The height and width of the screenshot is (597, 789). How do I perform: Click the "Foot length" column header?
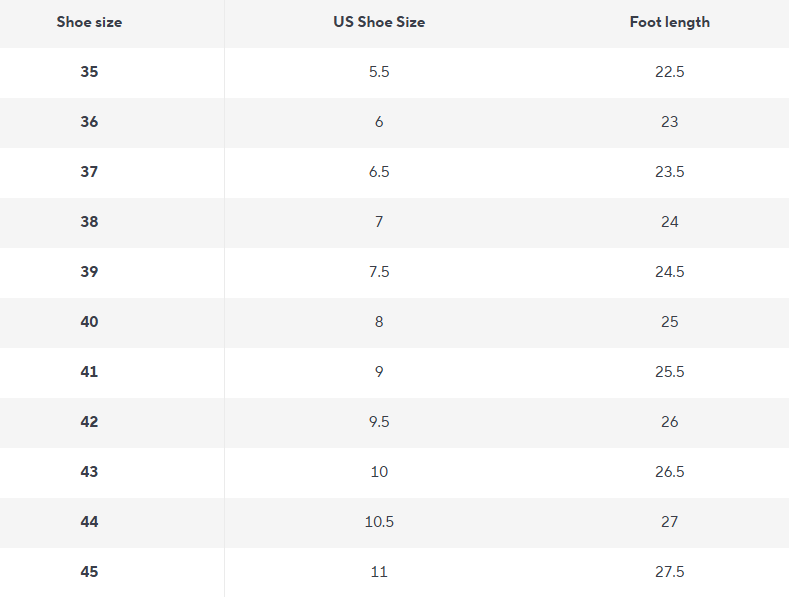tap(669, 22)
